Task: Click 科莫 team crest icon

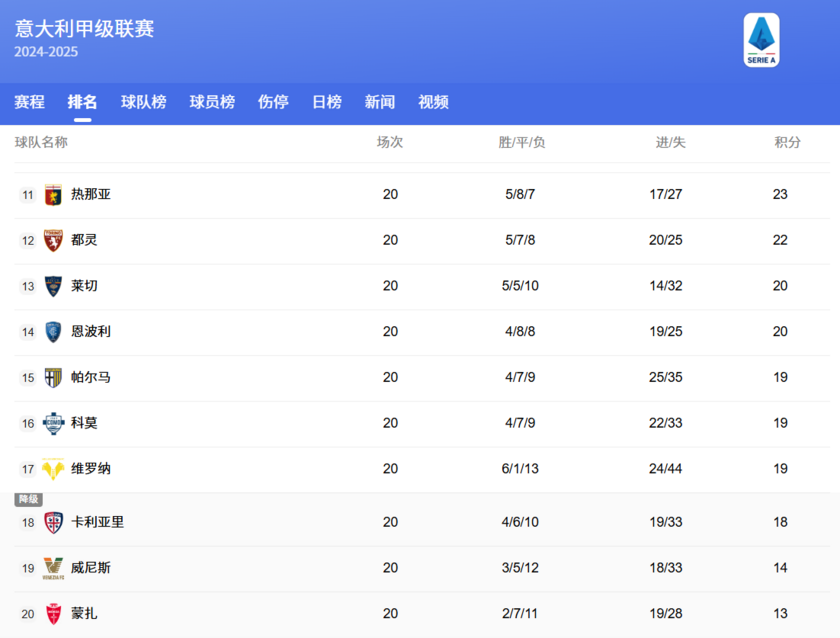Action: 51,423
